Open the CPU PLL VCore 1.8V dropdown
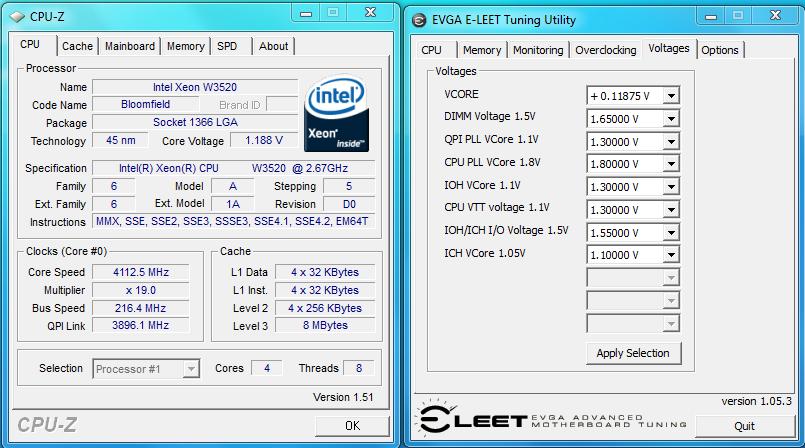The image size is (805, 448). (x=671, y=164)
